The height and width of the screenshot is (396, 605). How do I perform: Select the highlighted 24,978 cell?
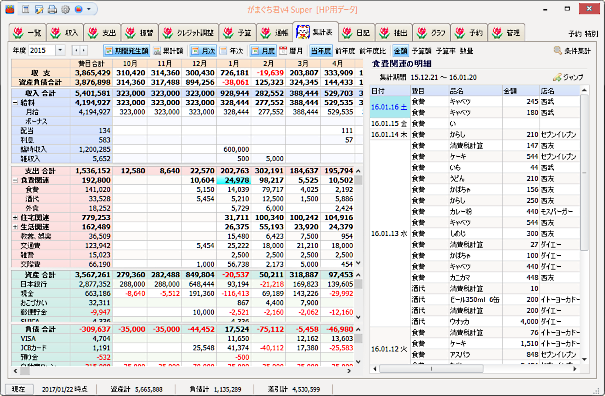tap(234, 180)
